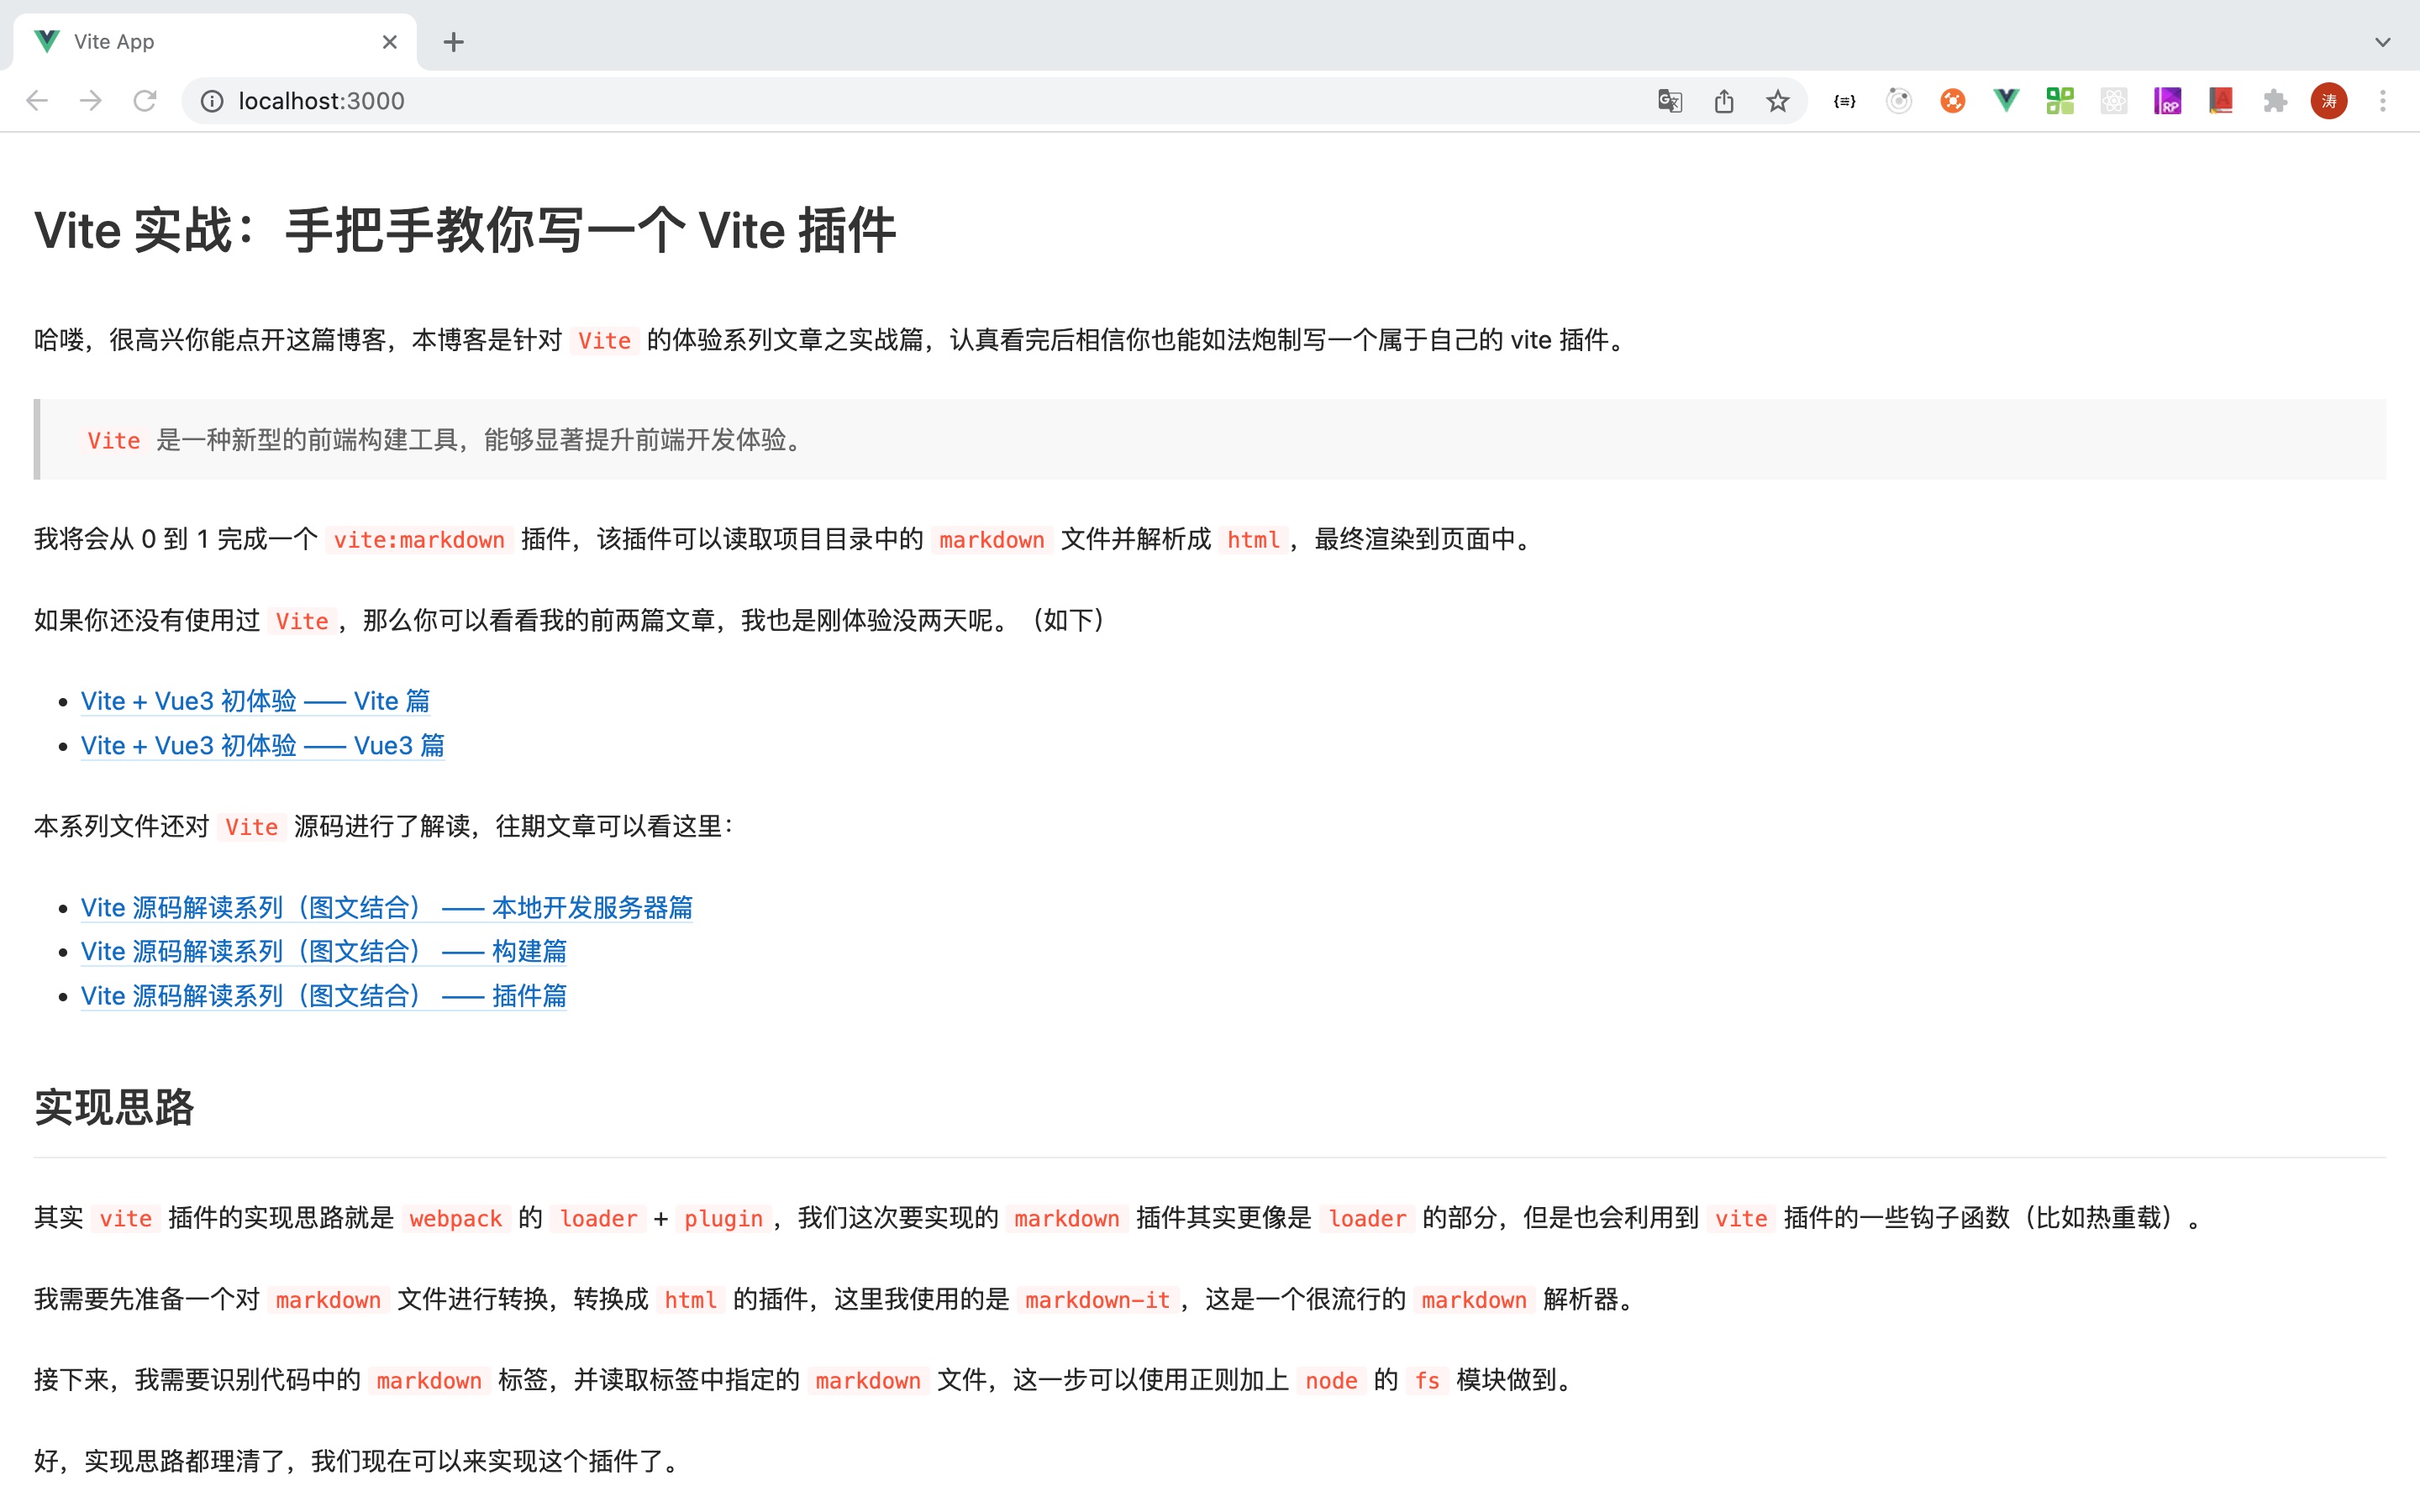The height and width of the screenshot is (1512, 2420).
Task: Open a new tab with plus button
Action: [x=454, y=42]
